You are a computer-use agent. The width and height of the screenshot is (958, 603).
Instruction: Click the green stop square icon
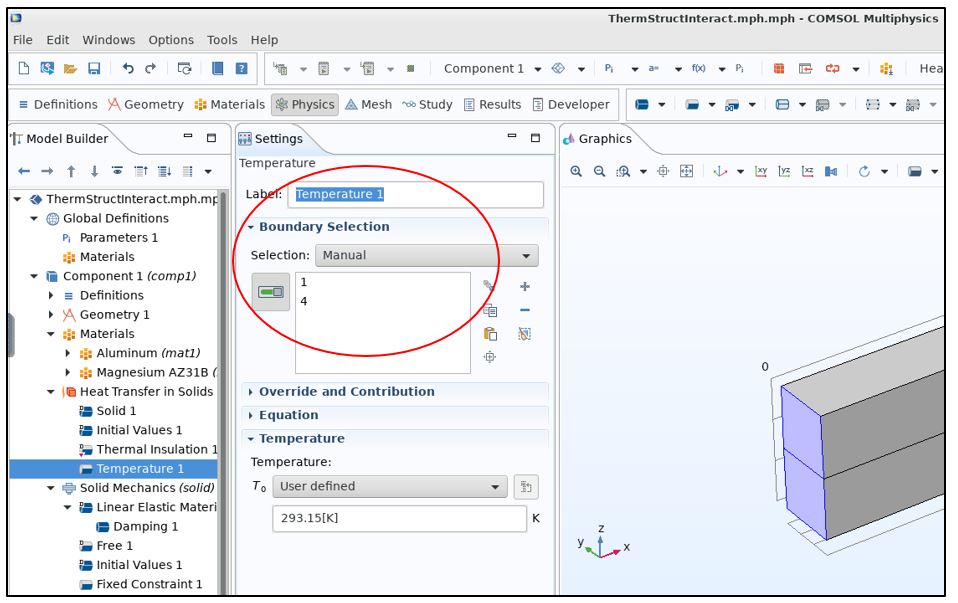(411, 68)
